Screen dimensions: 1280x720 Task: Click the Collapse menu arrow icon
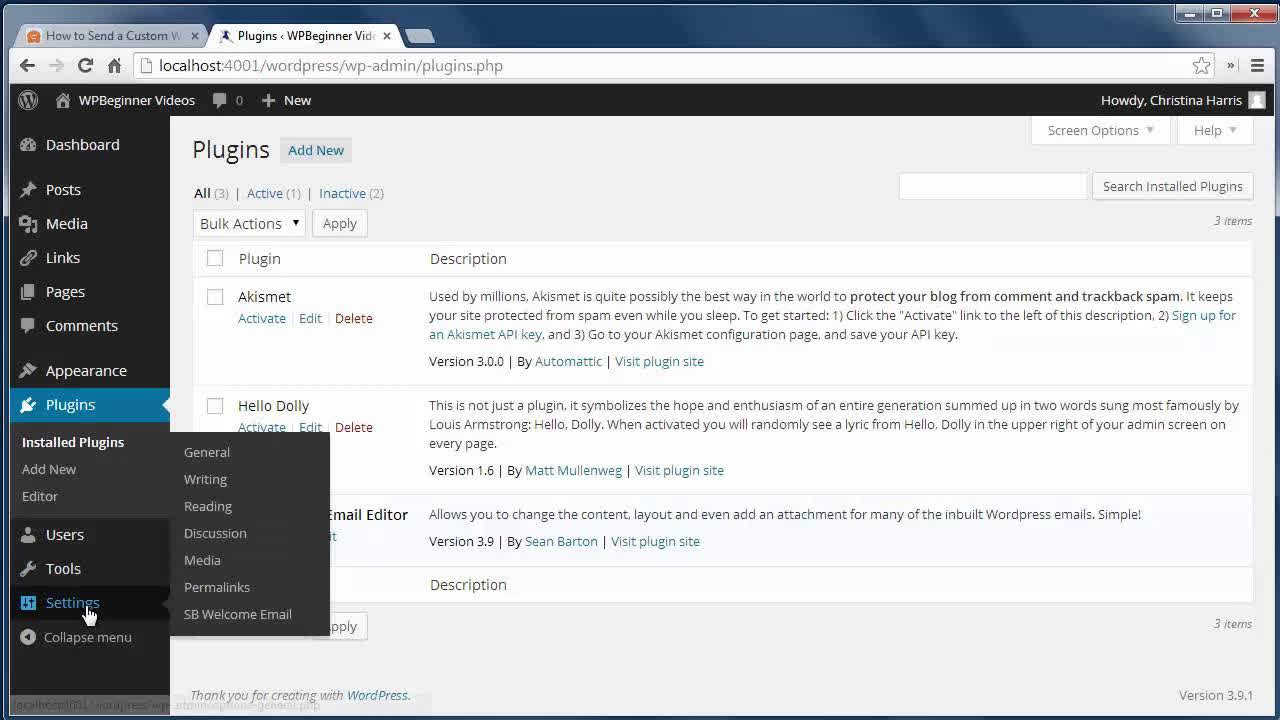click(28, 637)
